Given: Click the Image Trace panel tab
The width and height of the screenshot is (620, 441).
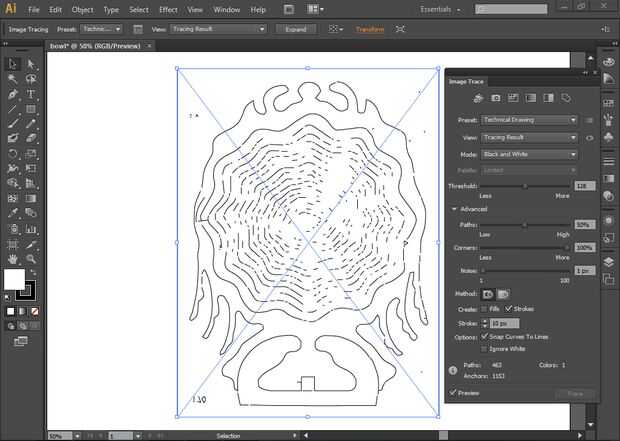Looking at the screenshot, I should pos(466,81).
